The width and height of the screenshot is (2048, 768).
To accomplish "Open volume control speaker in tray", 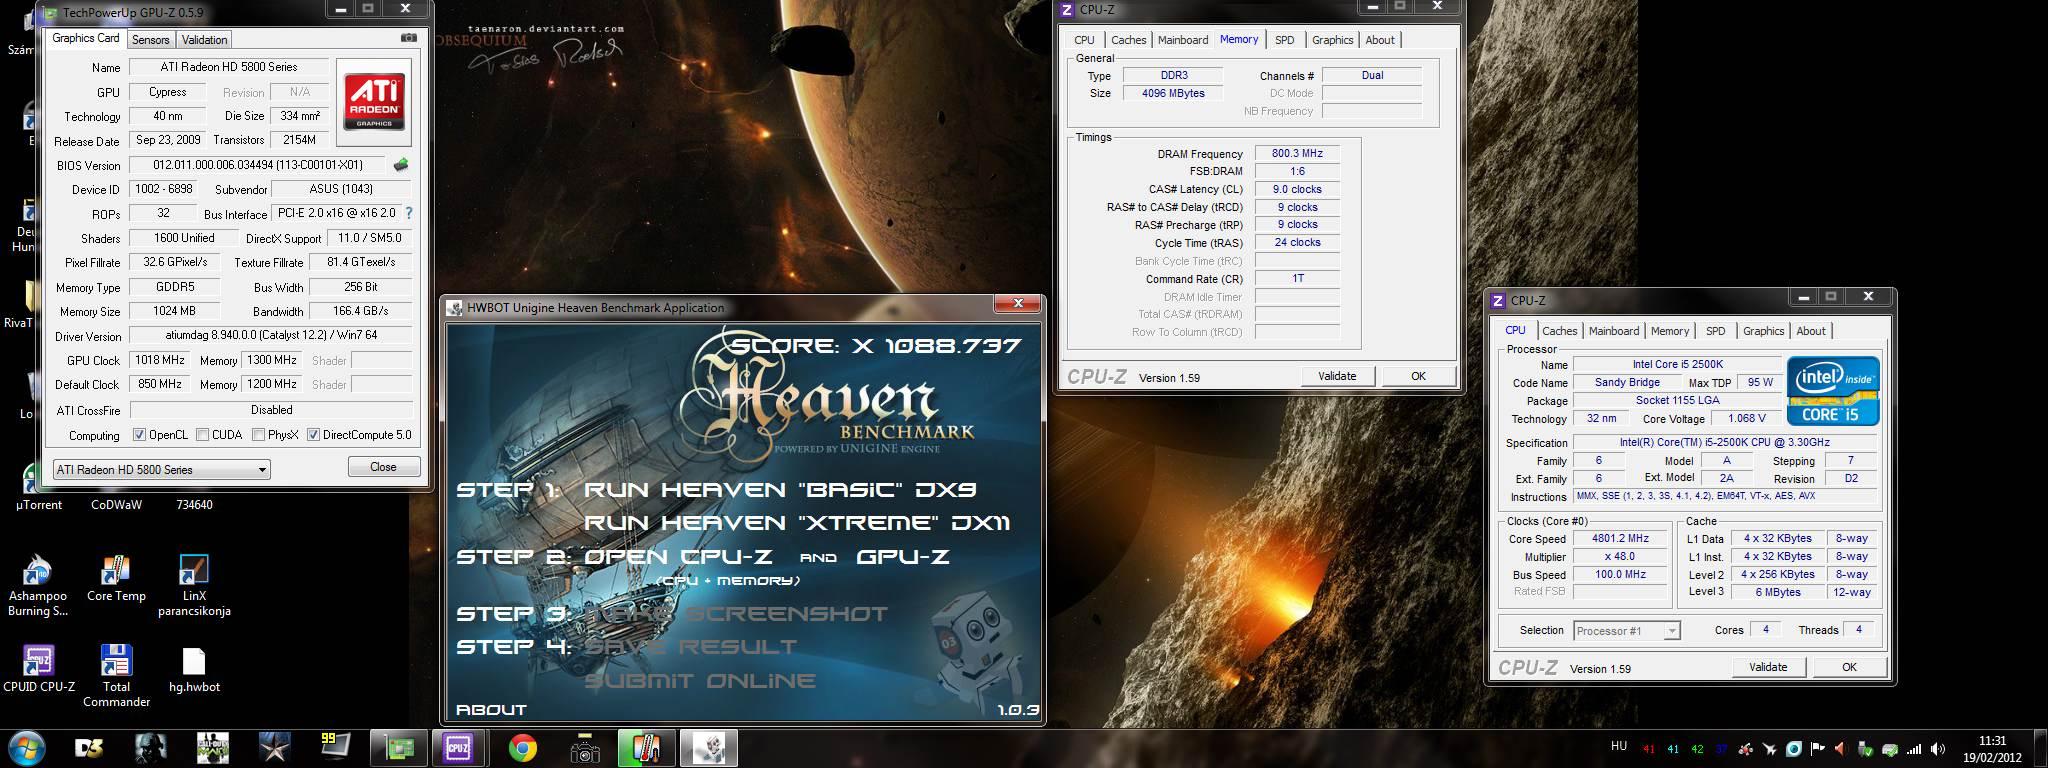I will click(x=1937, y=749).
